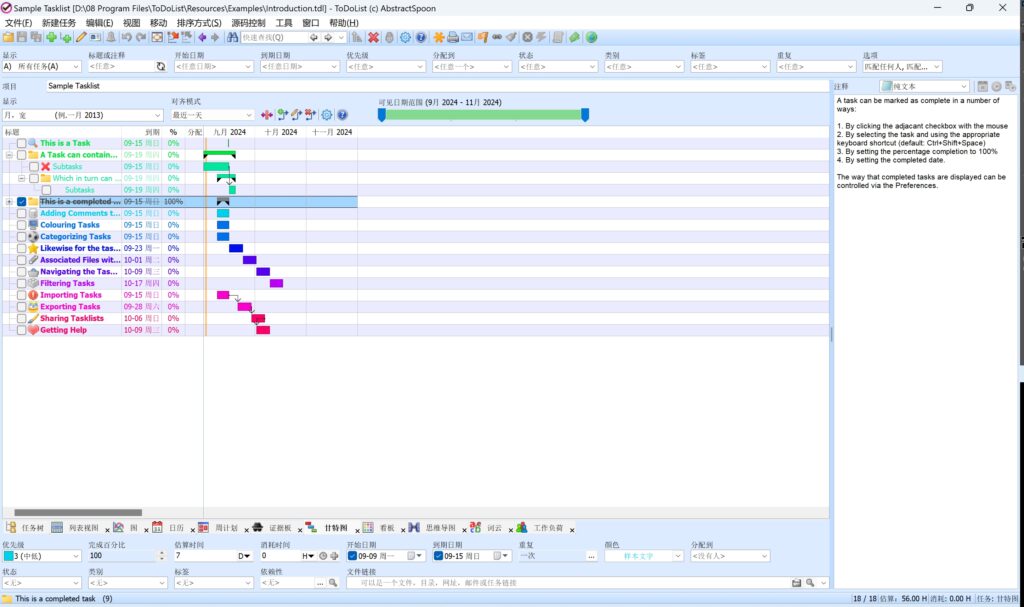
Task: Click the refresh filter icon beside title filter
Action: coord(161,66)
